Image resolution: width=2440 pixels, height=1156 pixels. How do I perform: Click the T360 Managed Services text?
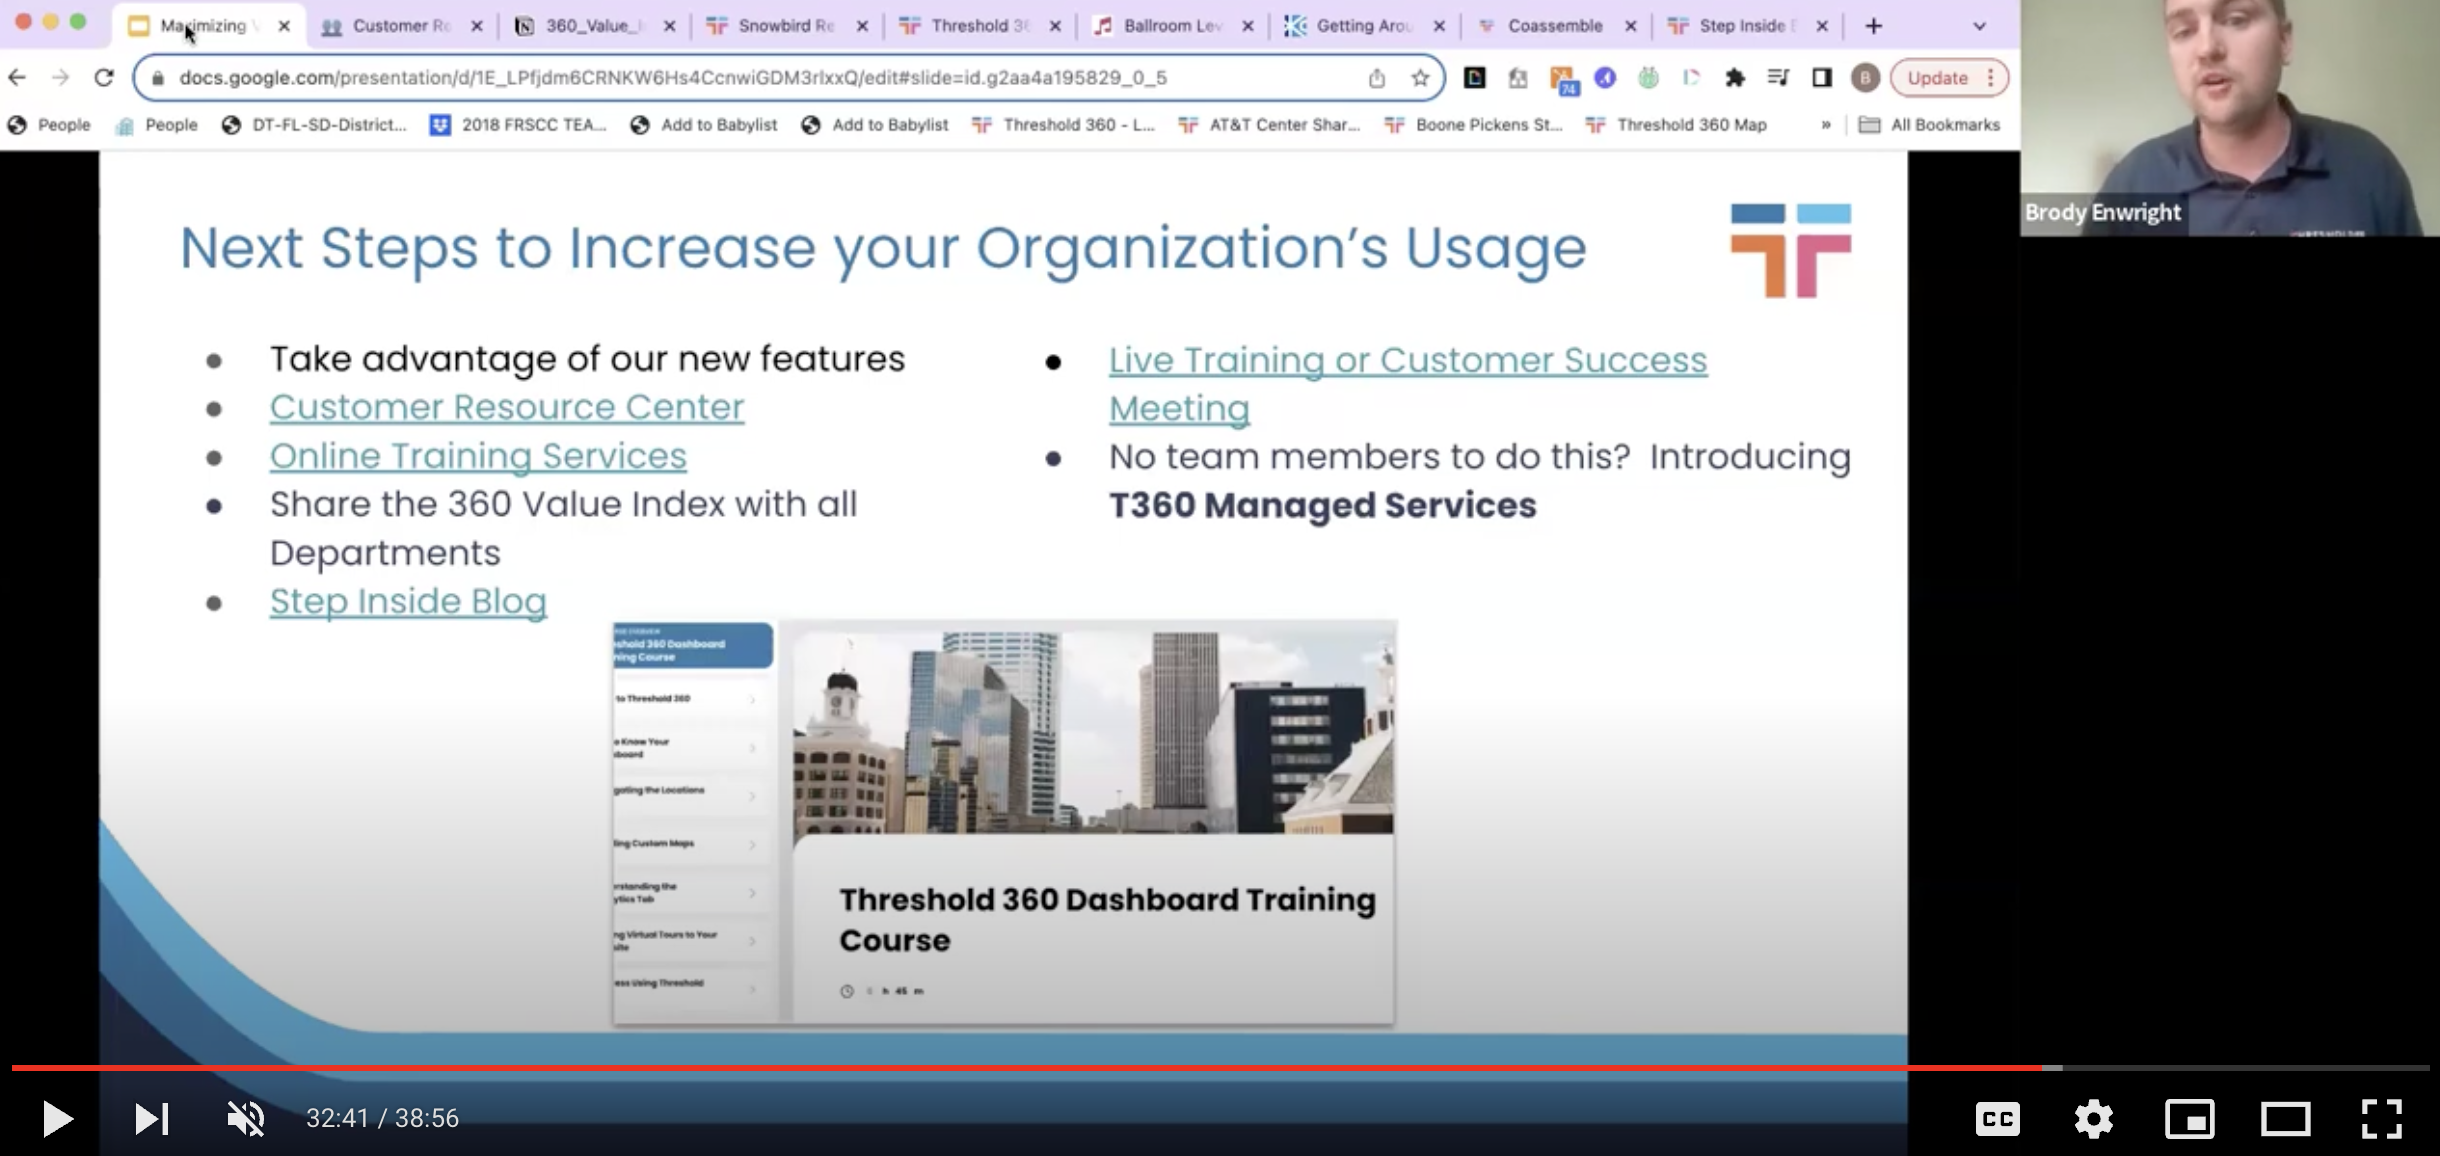(x=1322, y=505)
